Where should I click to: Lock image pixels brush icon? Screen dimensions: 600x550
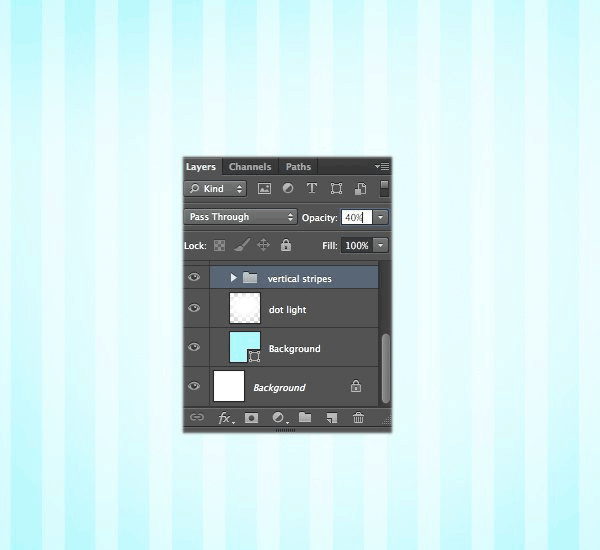pyautogui.click(x=242, y=245)
